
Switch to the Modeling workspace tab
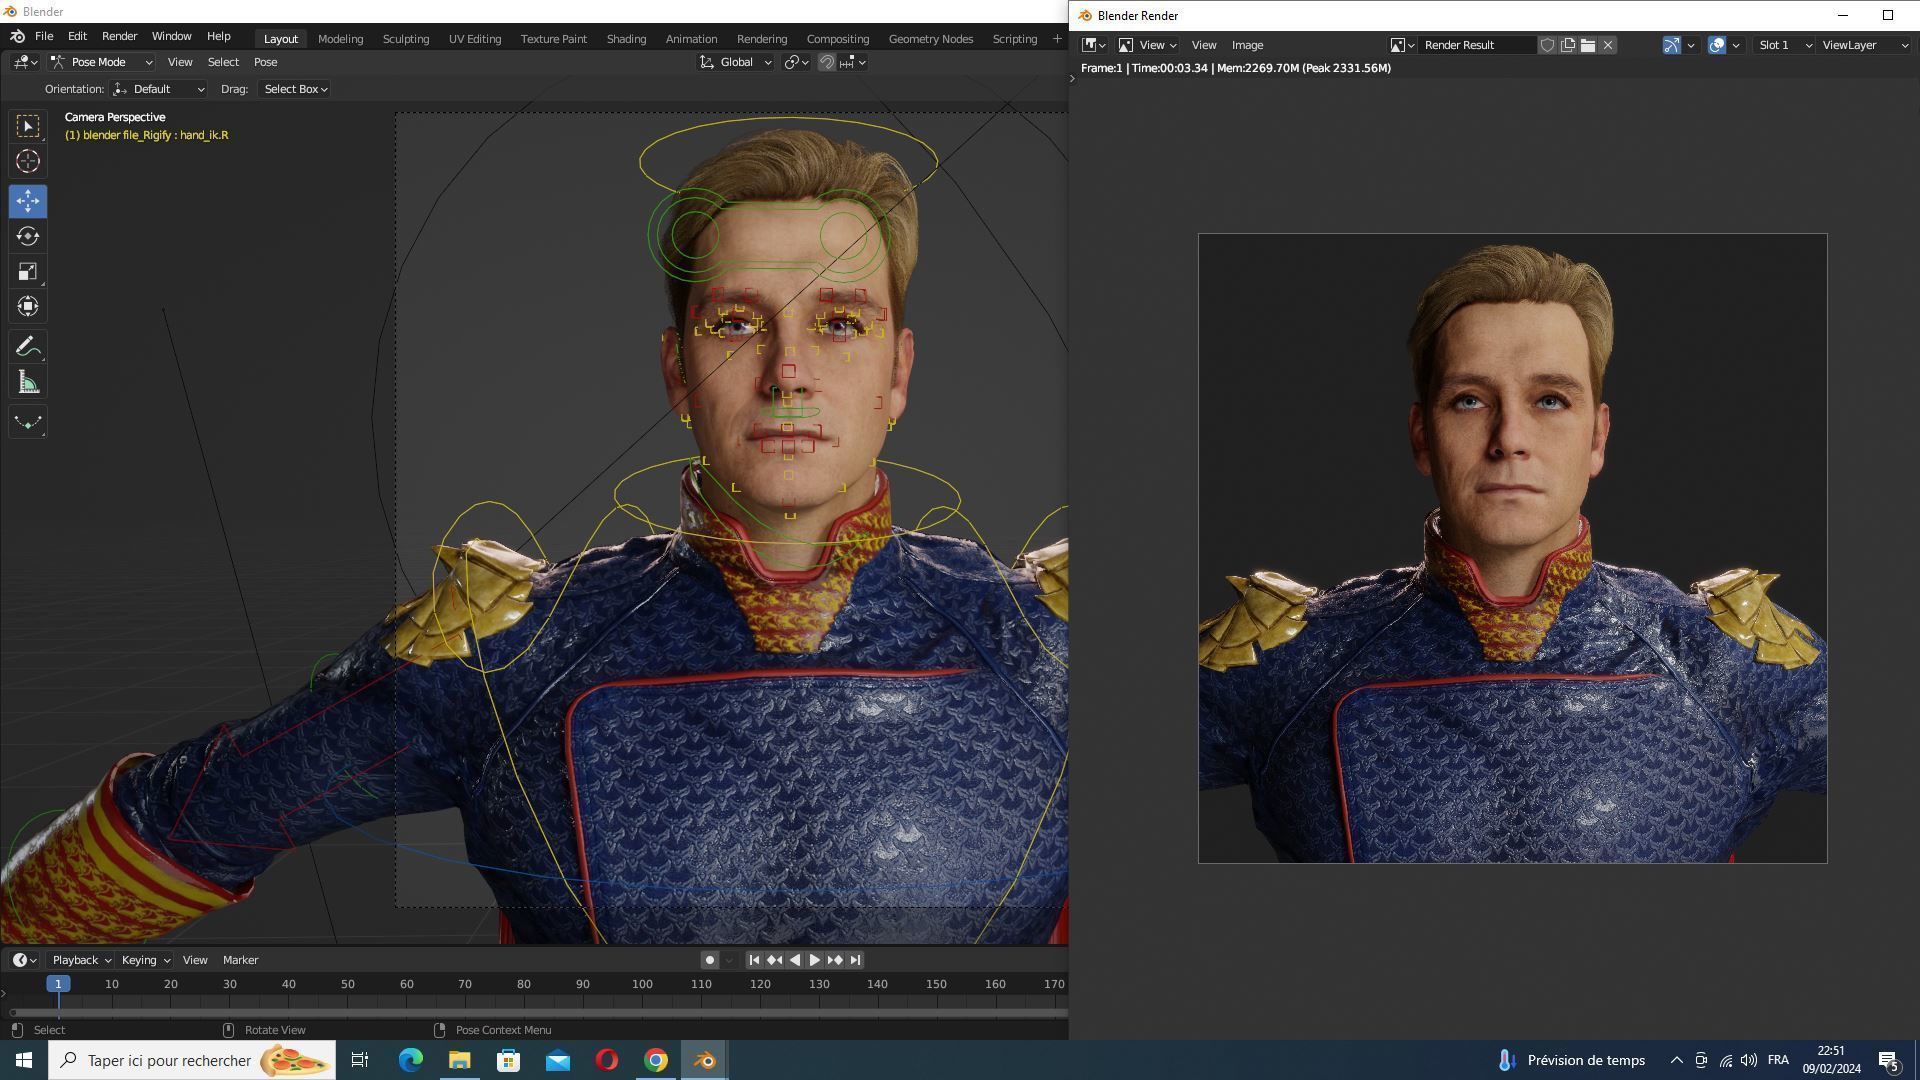pos(340,39)
